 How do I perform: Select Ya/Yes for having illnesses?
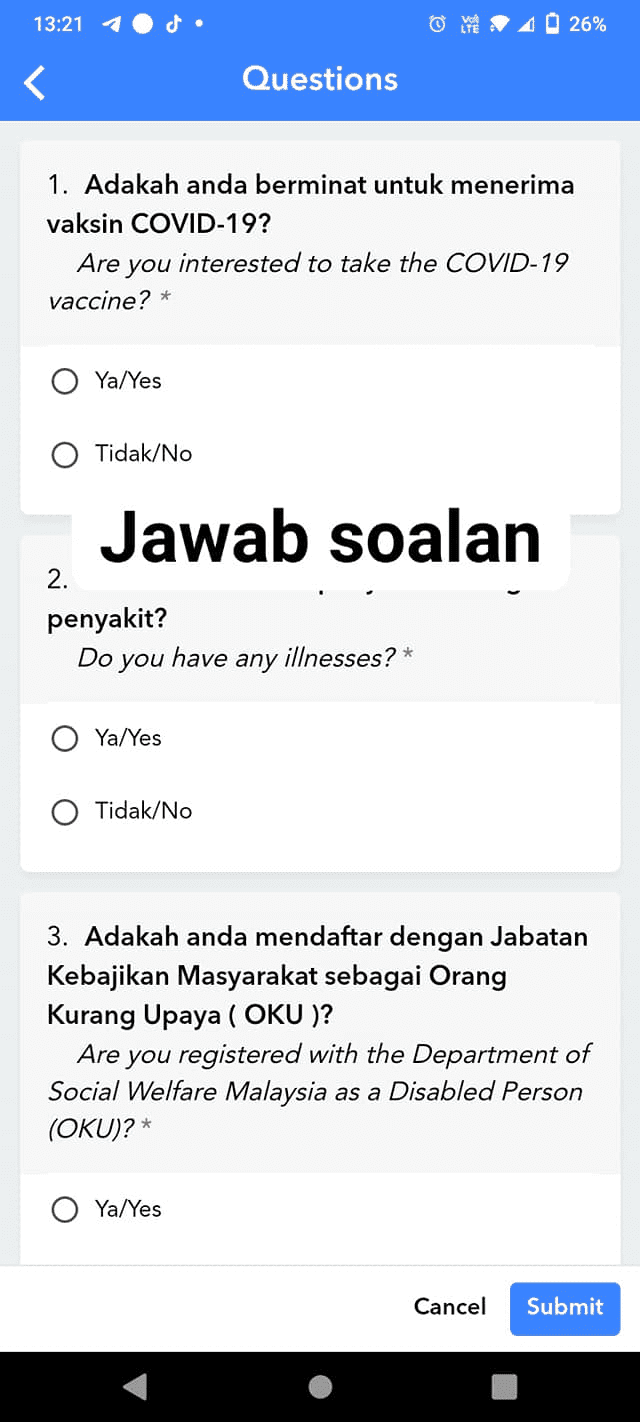[x=65, y=738]
